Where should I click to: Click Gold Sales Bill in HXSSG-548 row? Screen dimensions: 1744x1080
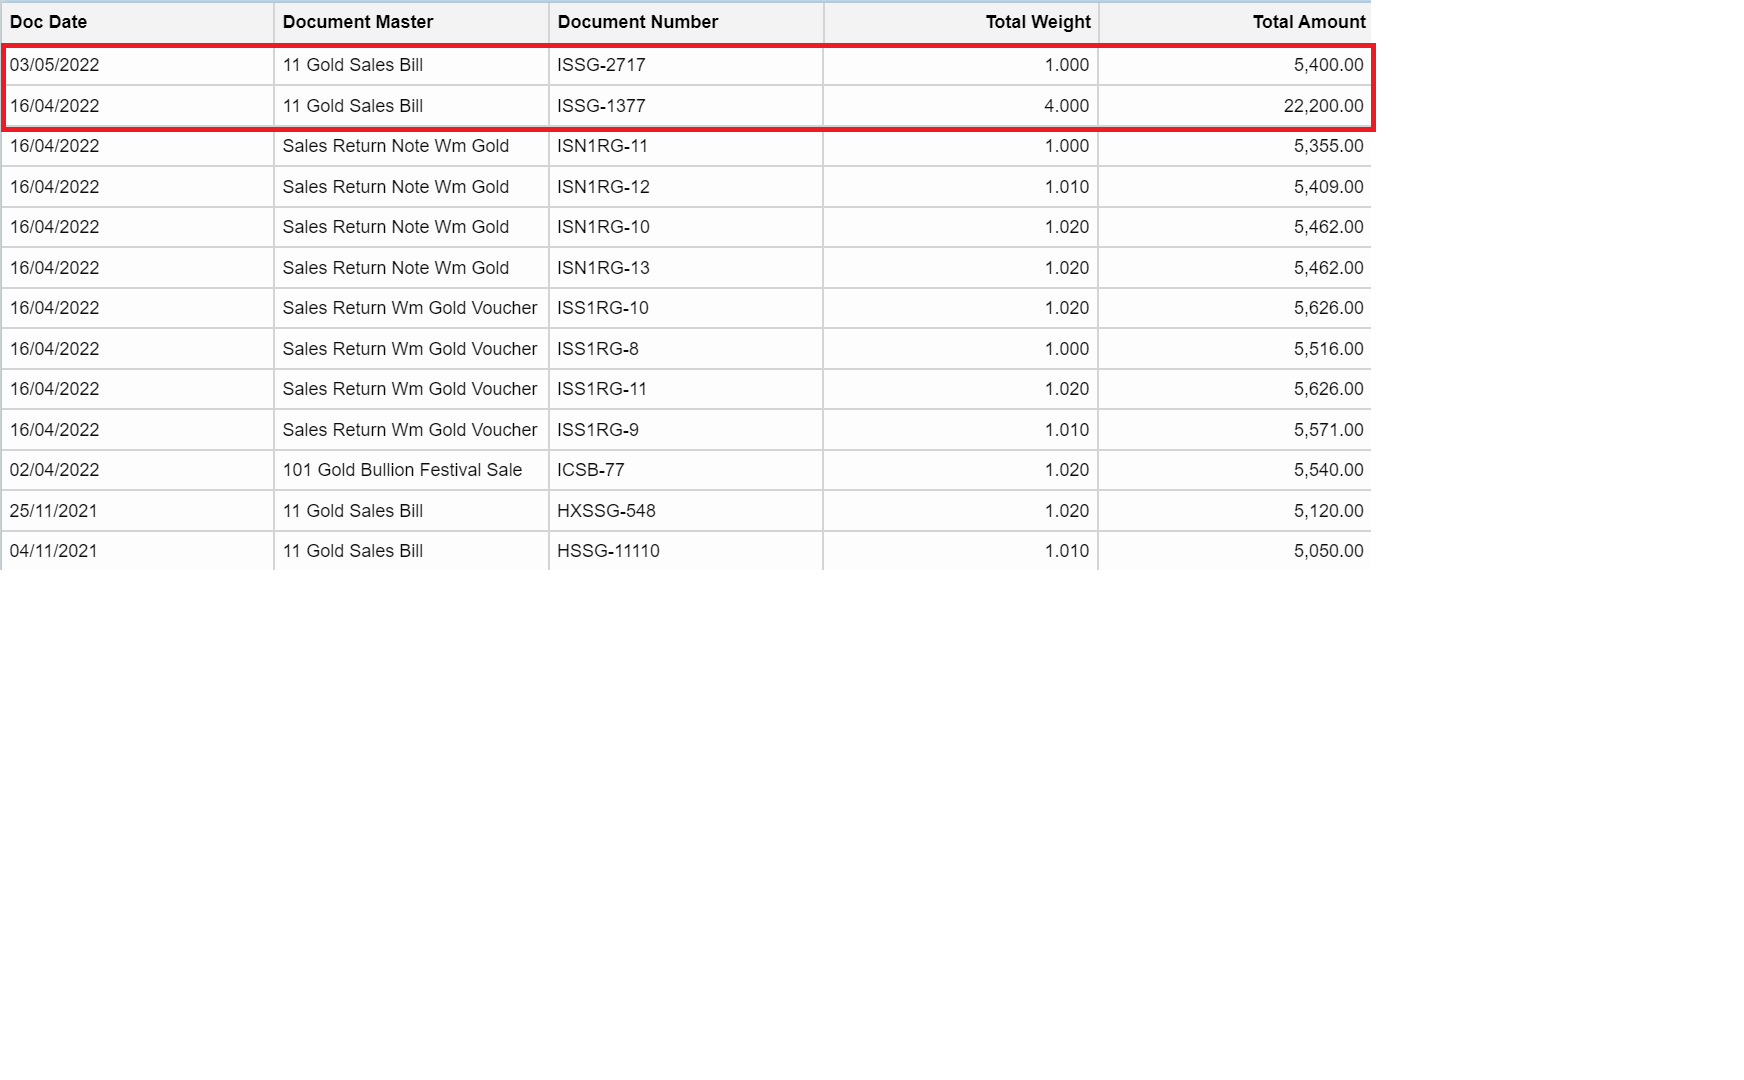point(353,511)
